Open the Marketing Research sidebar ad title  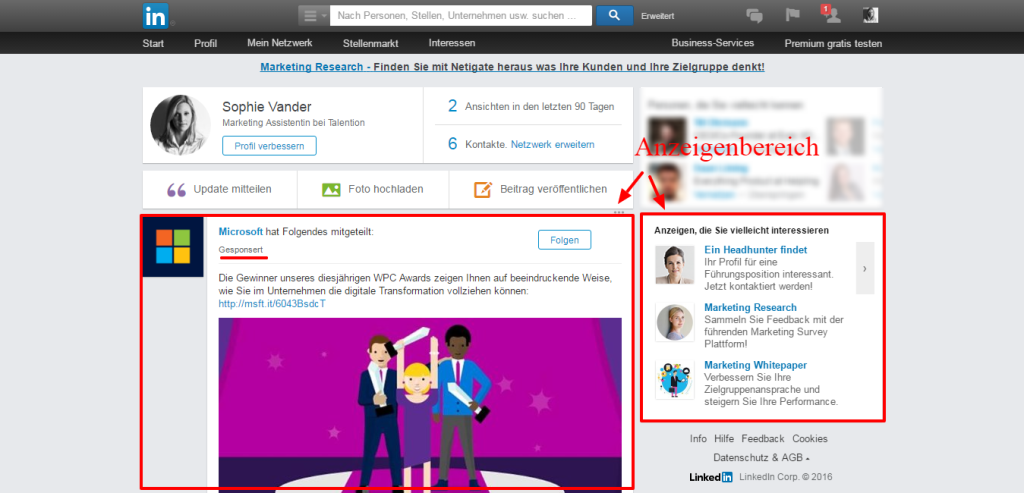[750, 308]
